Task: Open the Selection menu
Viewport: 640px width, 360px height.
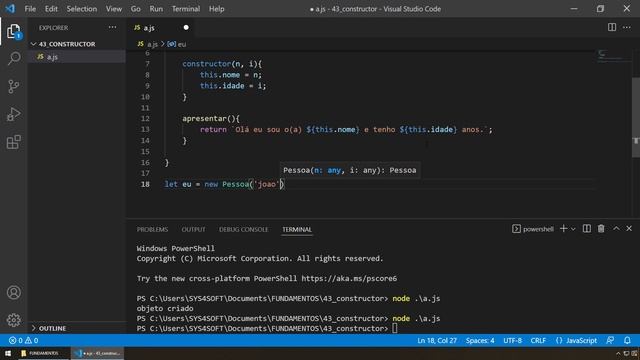Action: click(x=82, y=9)
